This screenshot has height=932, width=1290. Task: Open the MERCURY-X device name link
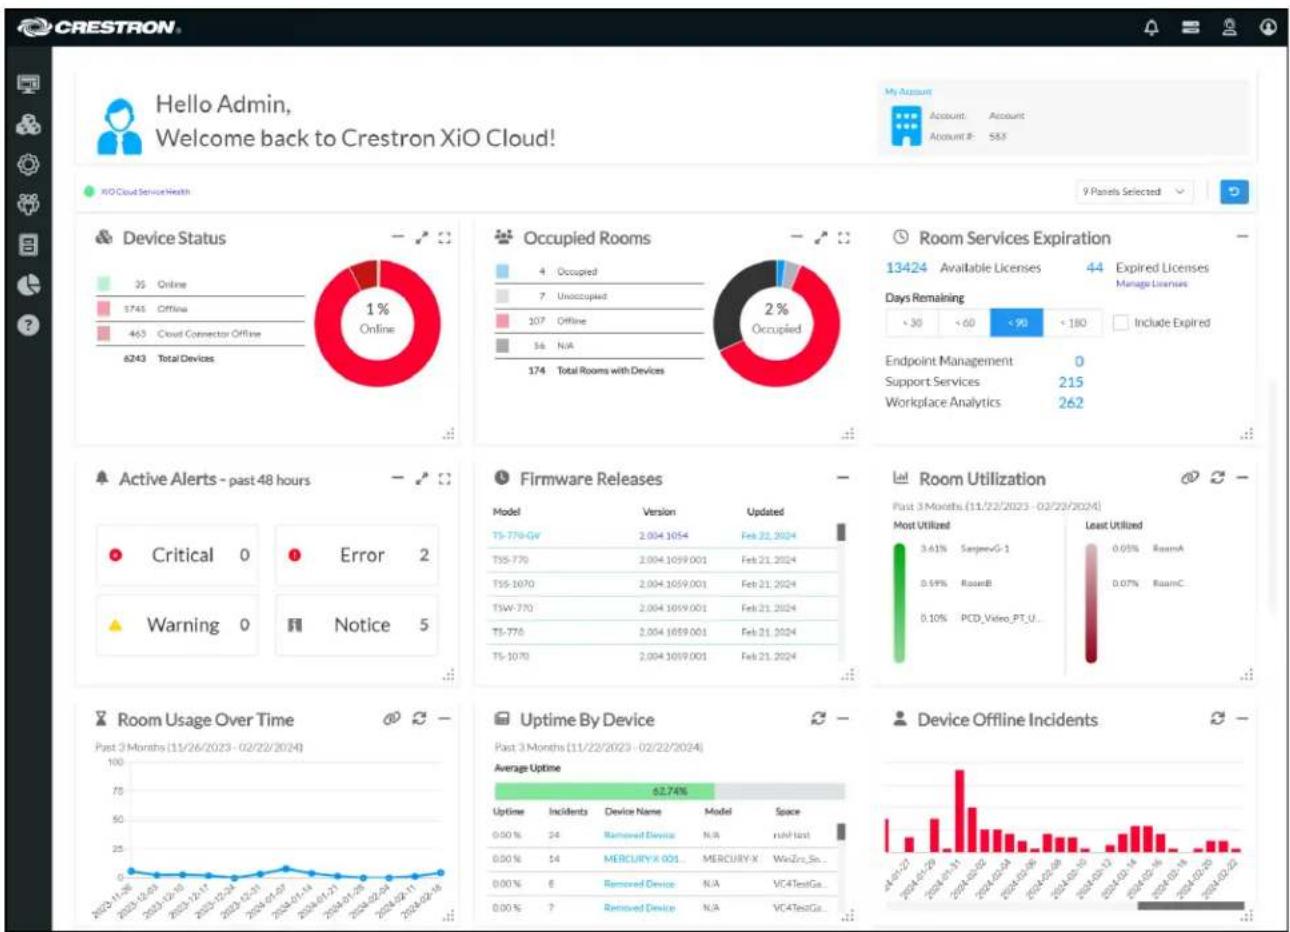pos(642,859)
